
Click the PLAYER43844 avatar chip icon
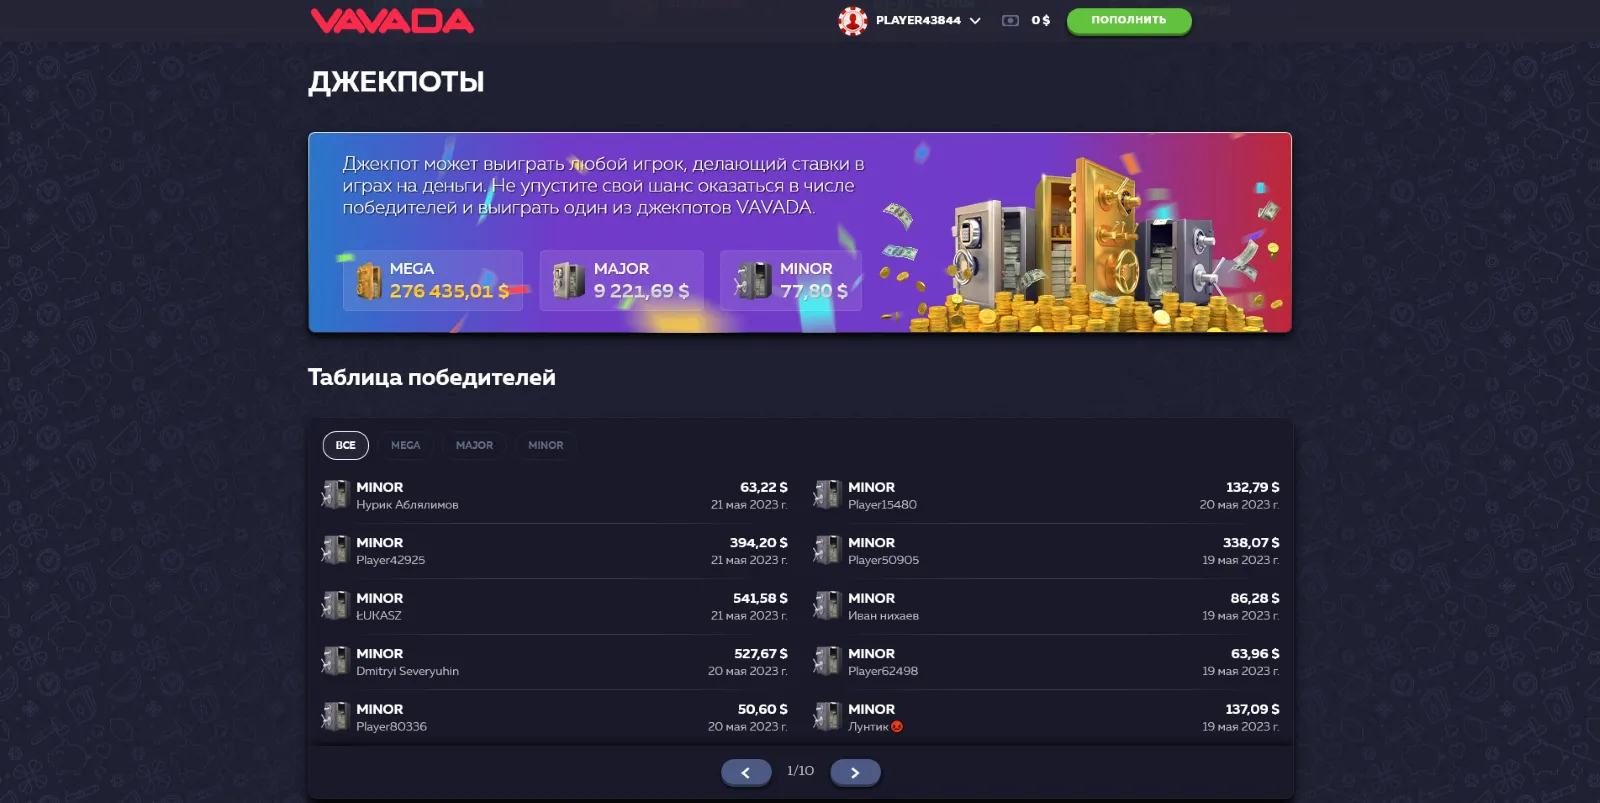852,20
